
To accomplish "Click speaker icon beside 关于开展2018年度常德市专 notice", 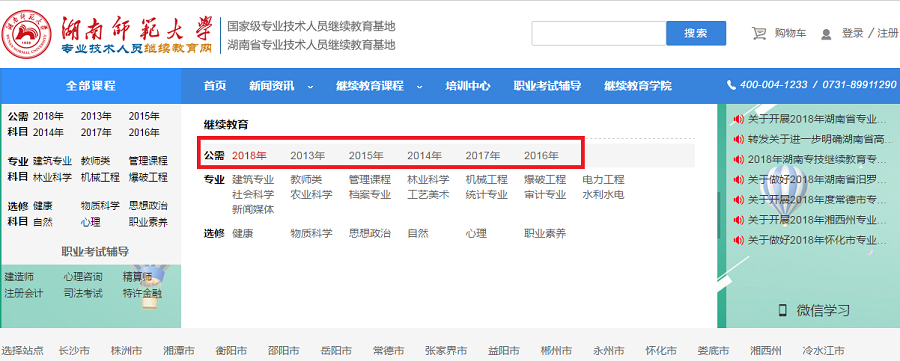I will [739, 200].
